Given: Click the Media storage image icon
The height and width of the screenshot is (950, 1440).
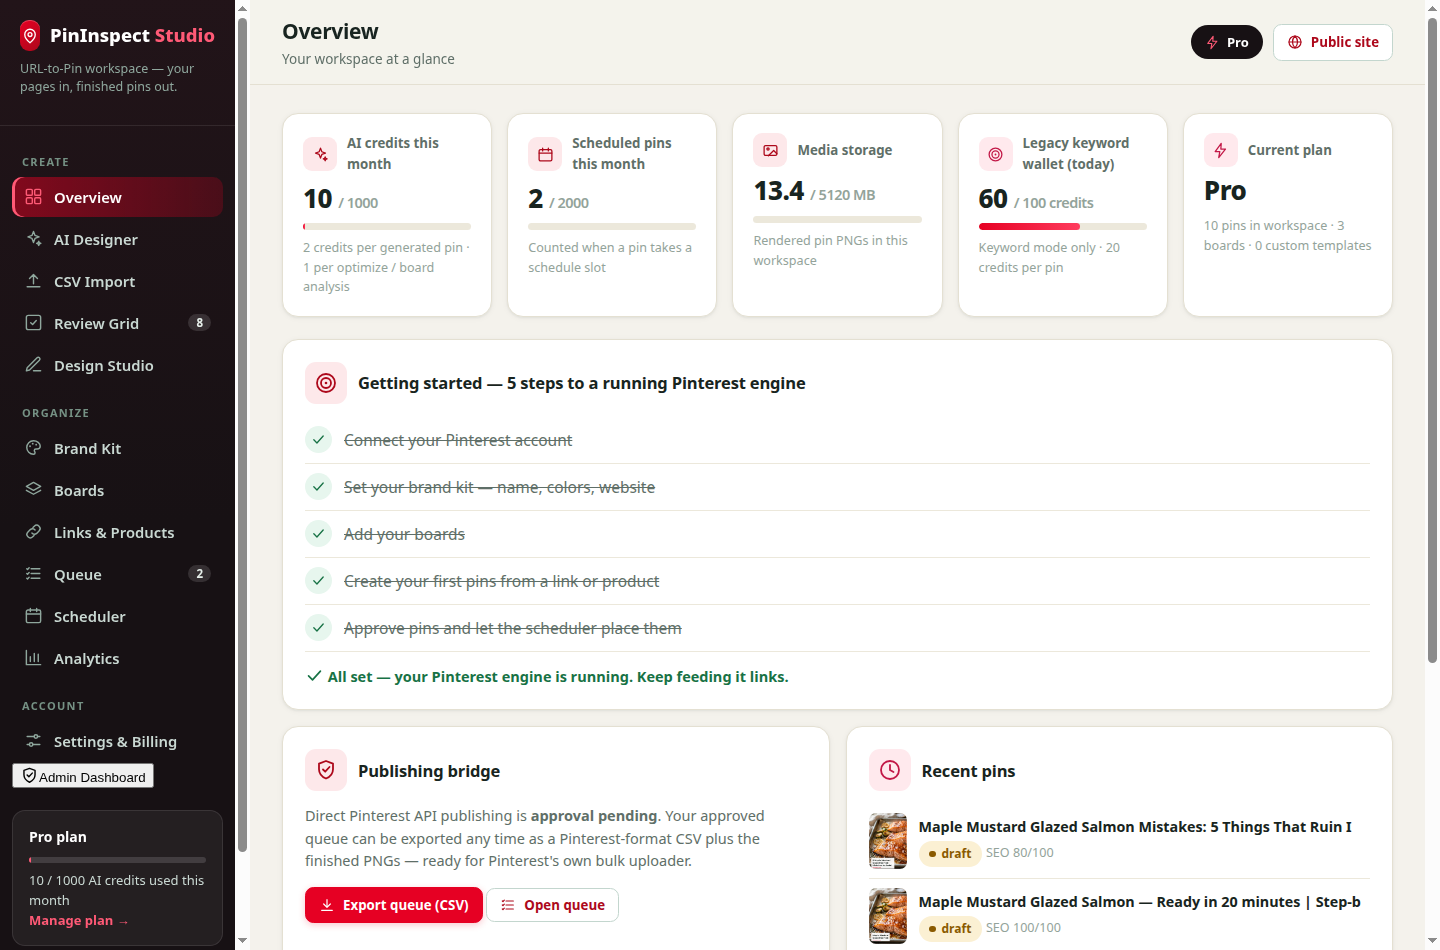Looking at the screenshot, I should pos(770,150).
